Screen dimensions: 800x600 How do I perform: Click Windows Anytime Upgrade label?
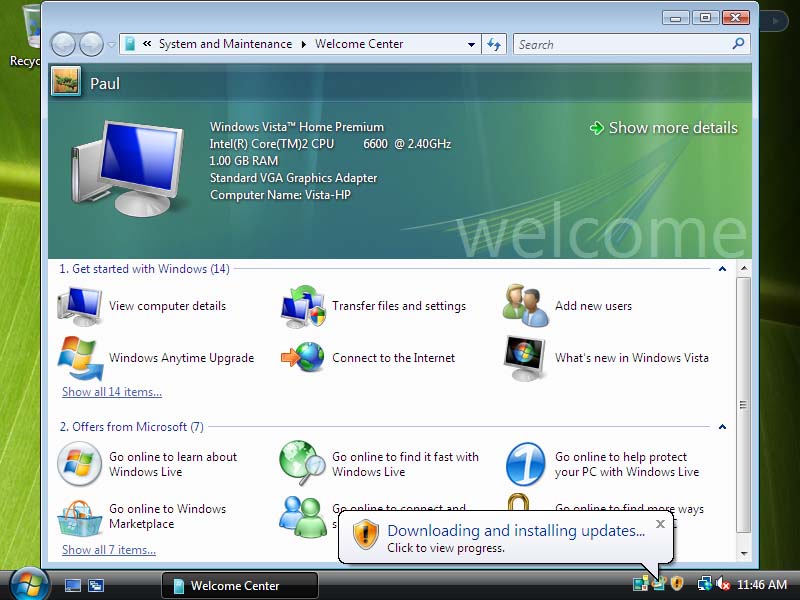click(x=181, y=358)
